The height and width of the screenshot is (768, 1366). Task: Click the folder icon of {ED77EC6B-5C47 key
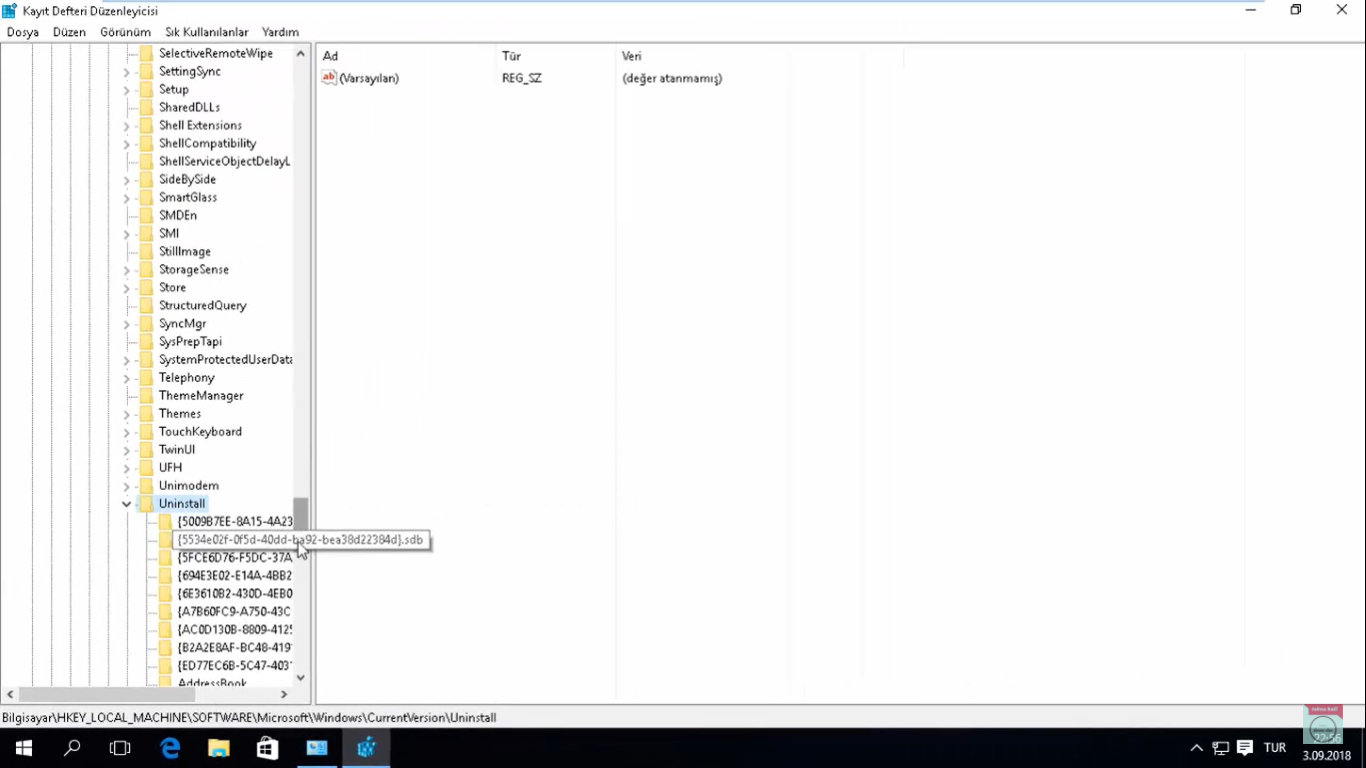pyautogui.click(x=165, y=665)
